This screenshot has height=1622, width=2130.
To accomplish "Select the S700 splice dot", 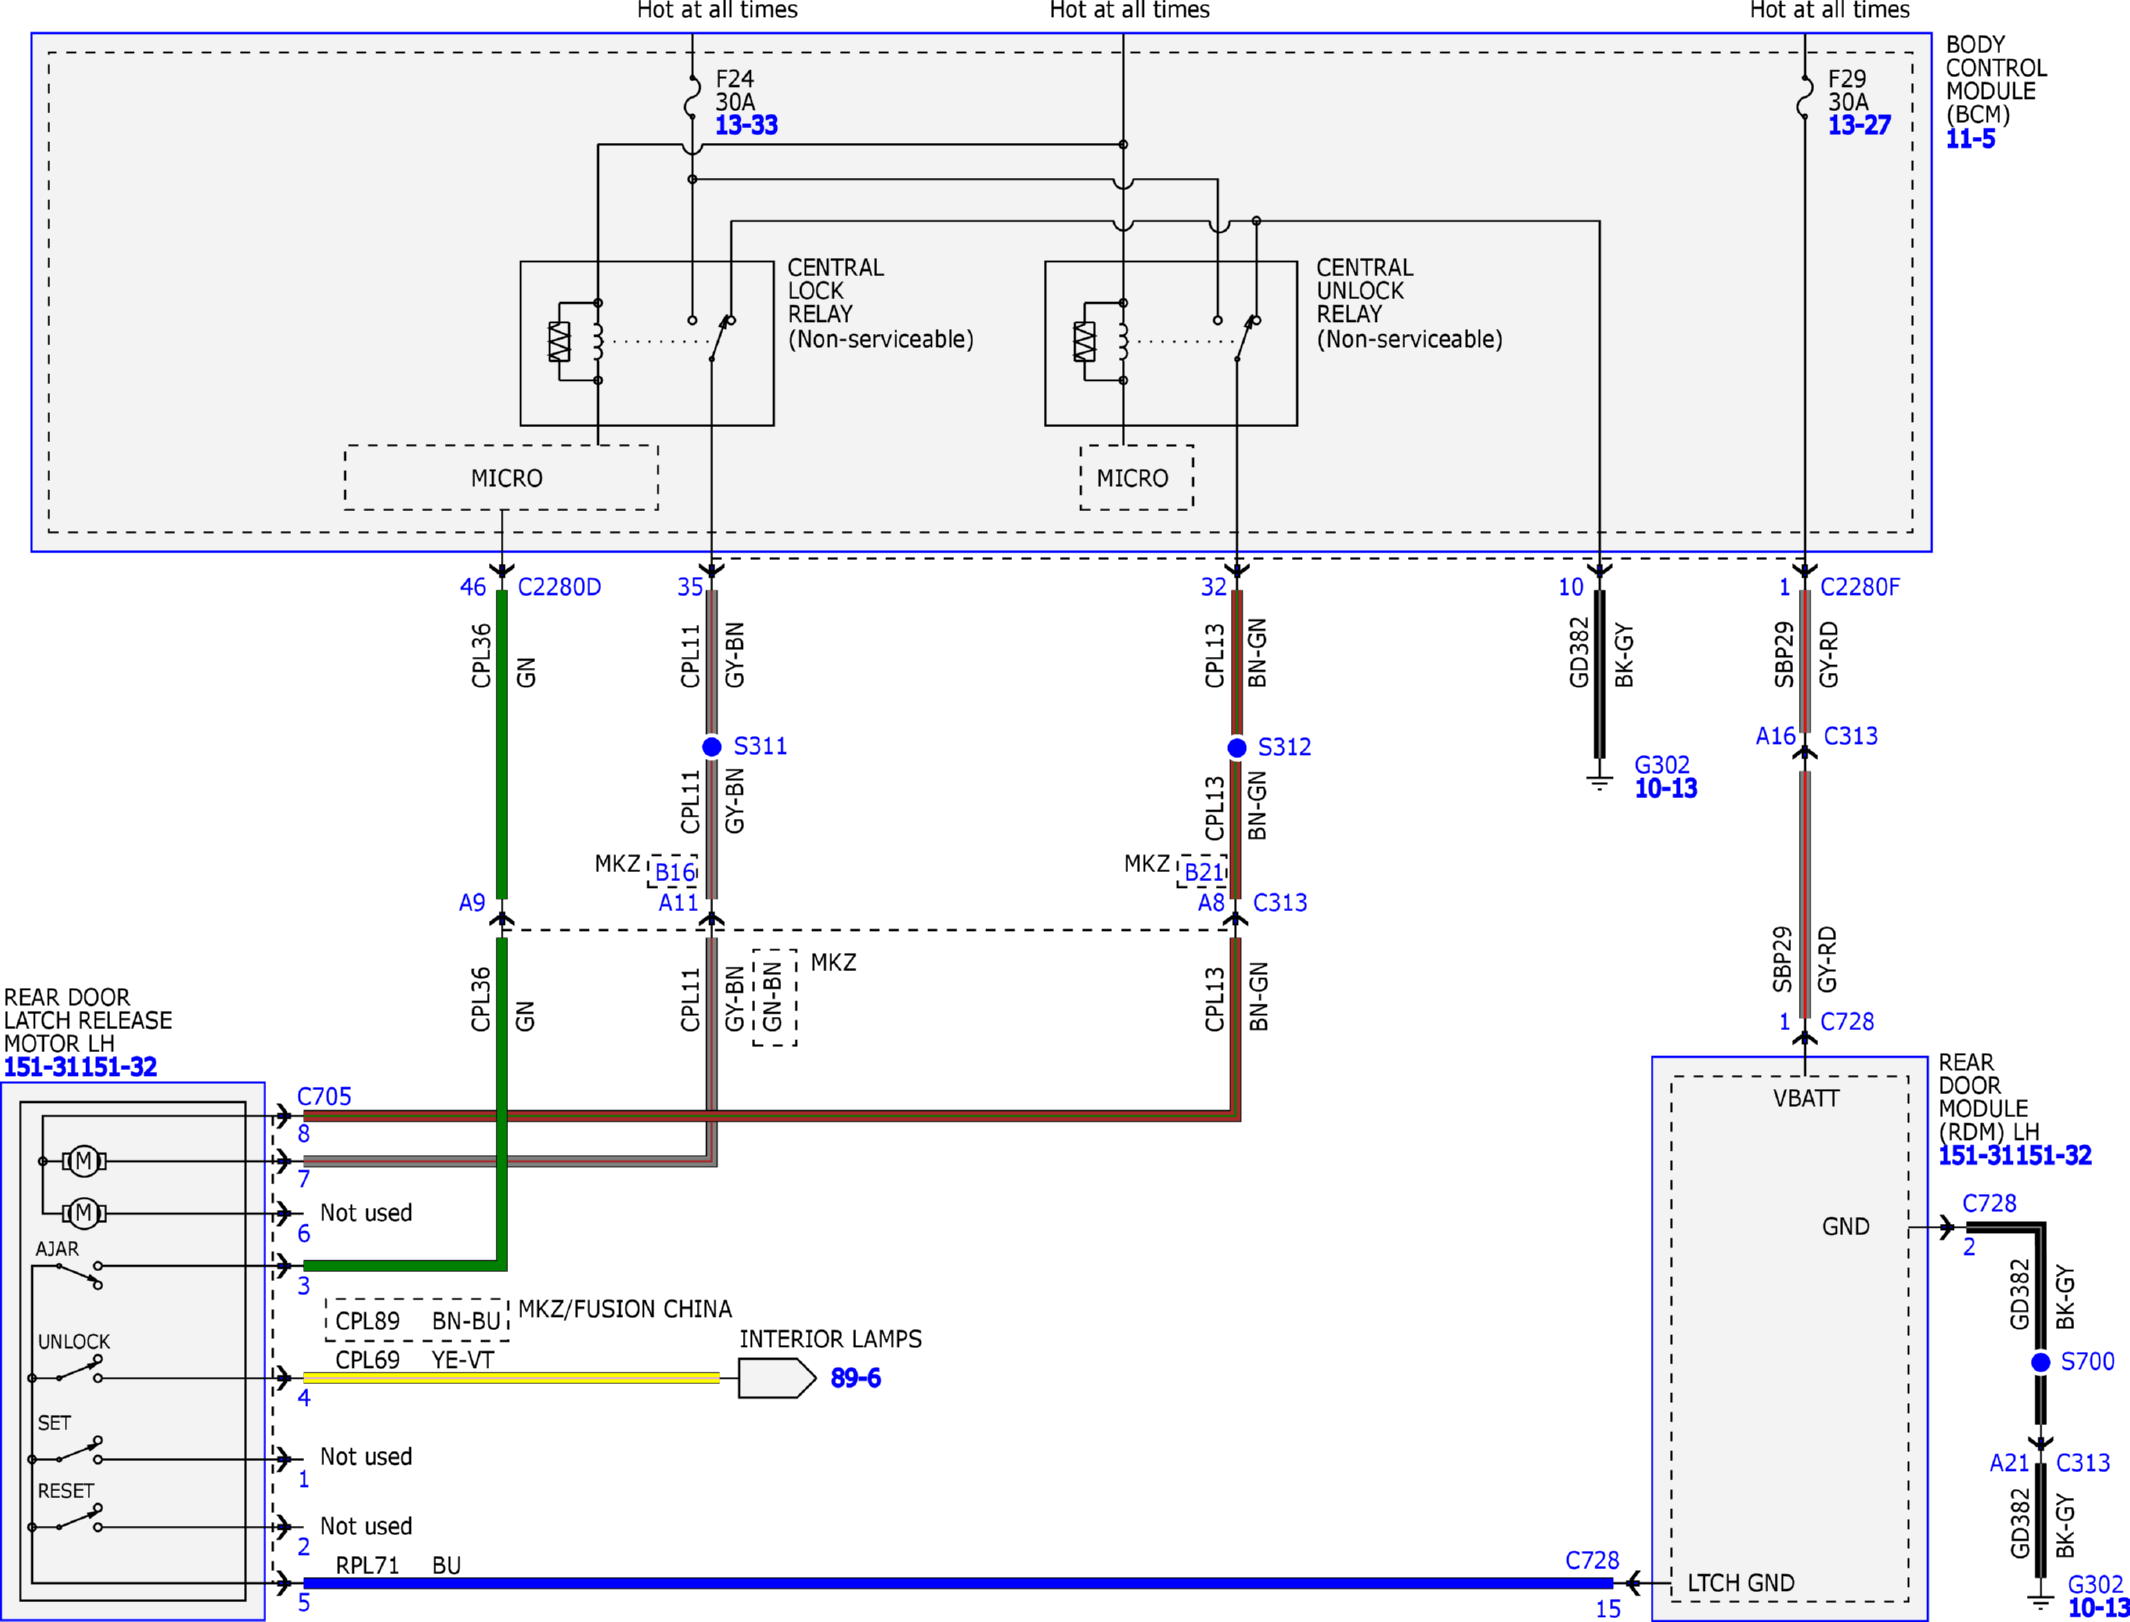I will pyautogui.click(x=2041, y=1362).
